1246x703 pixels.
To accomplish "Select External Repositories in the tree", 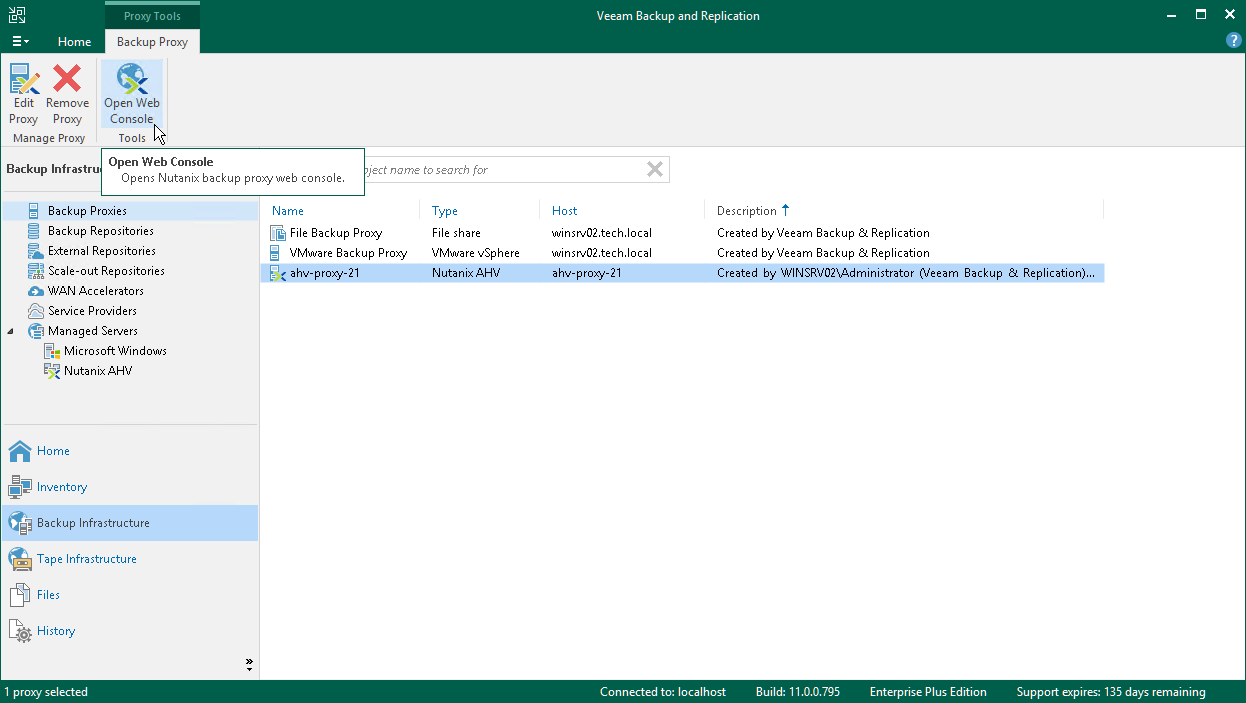I will click(102, 251).
